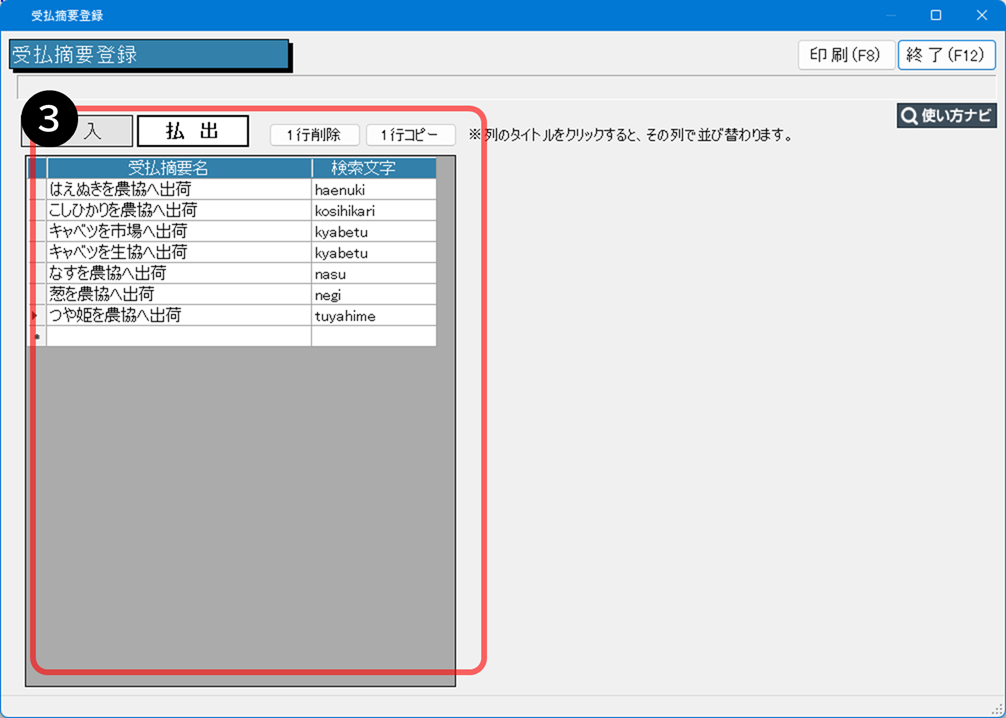Click the empty new row name cell
Viewport: 1006px width, 718px height.
(x=179, y=336)
